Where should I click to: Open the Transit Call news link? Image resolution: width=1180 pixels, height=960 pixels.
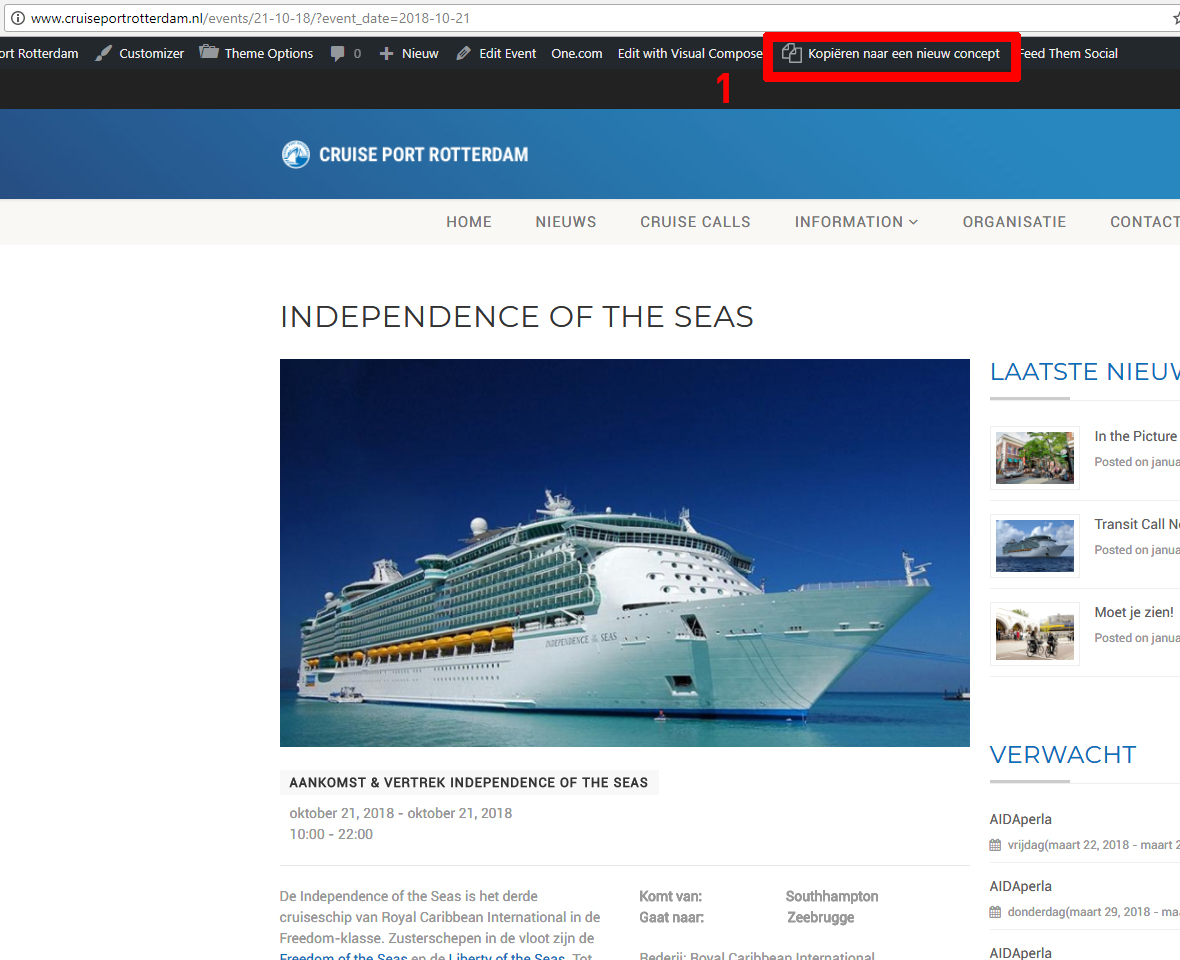click(x=1137, y=524)
